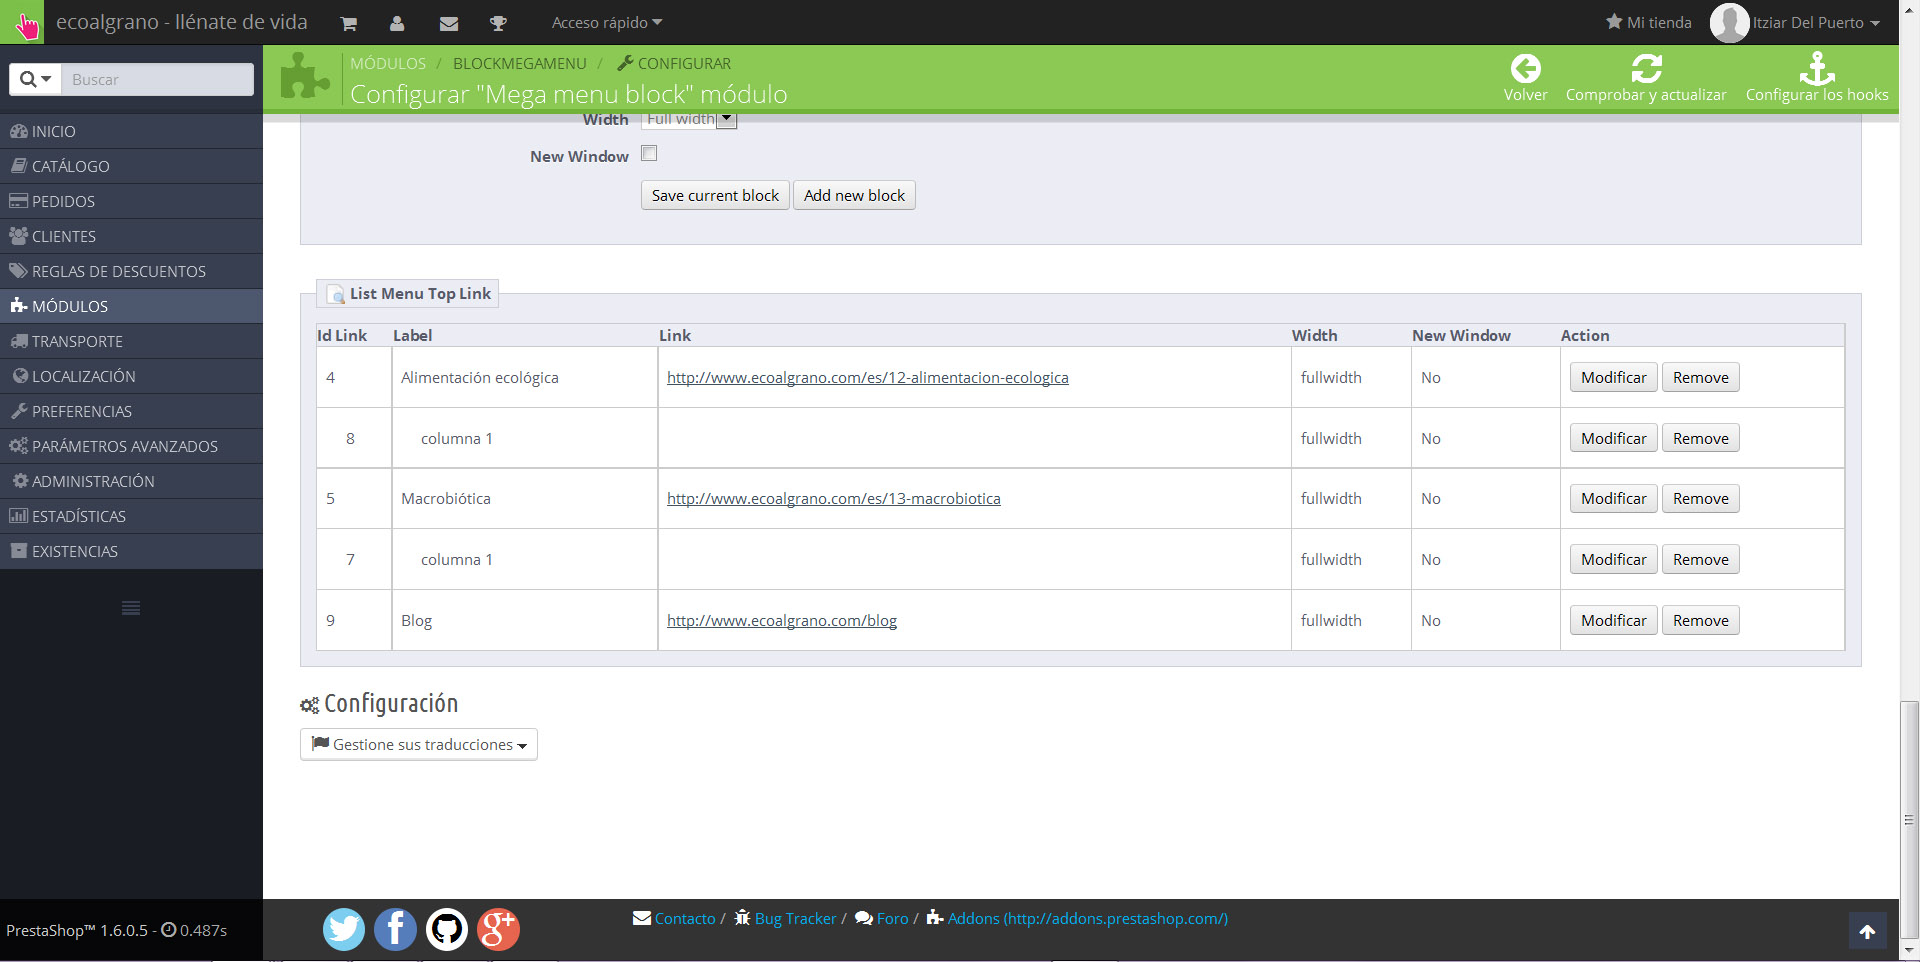Remove the Macrobiótica menu link
Viewport: 1920px width, 962px height.
(x=1700, y=498)
